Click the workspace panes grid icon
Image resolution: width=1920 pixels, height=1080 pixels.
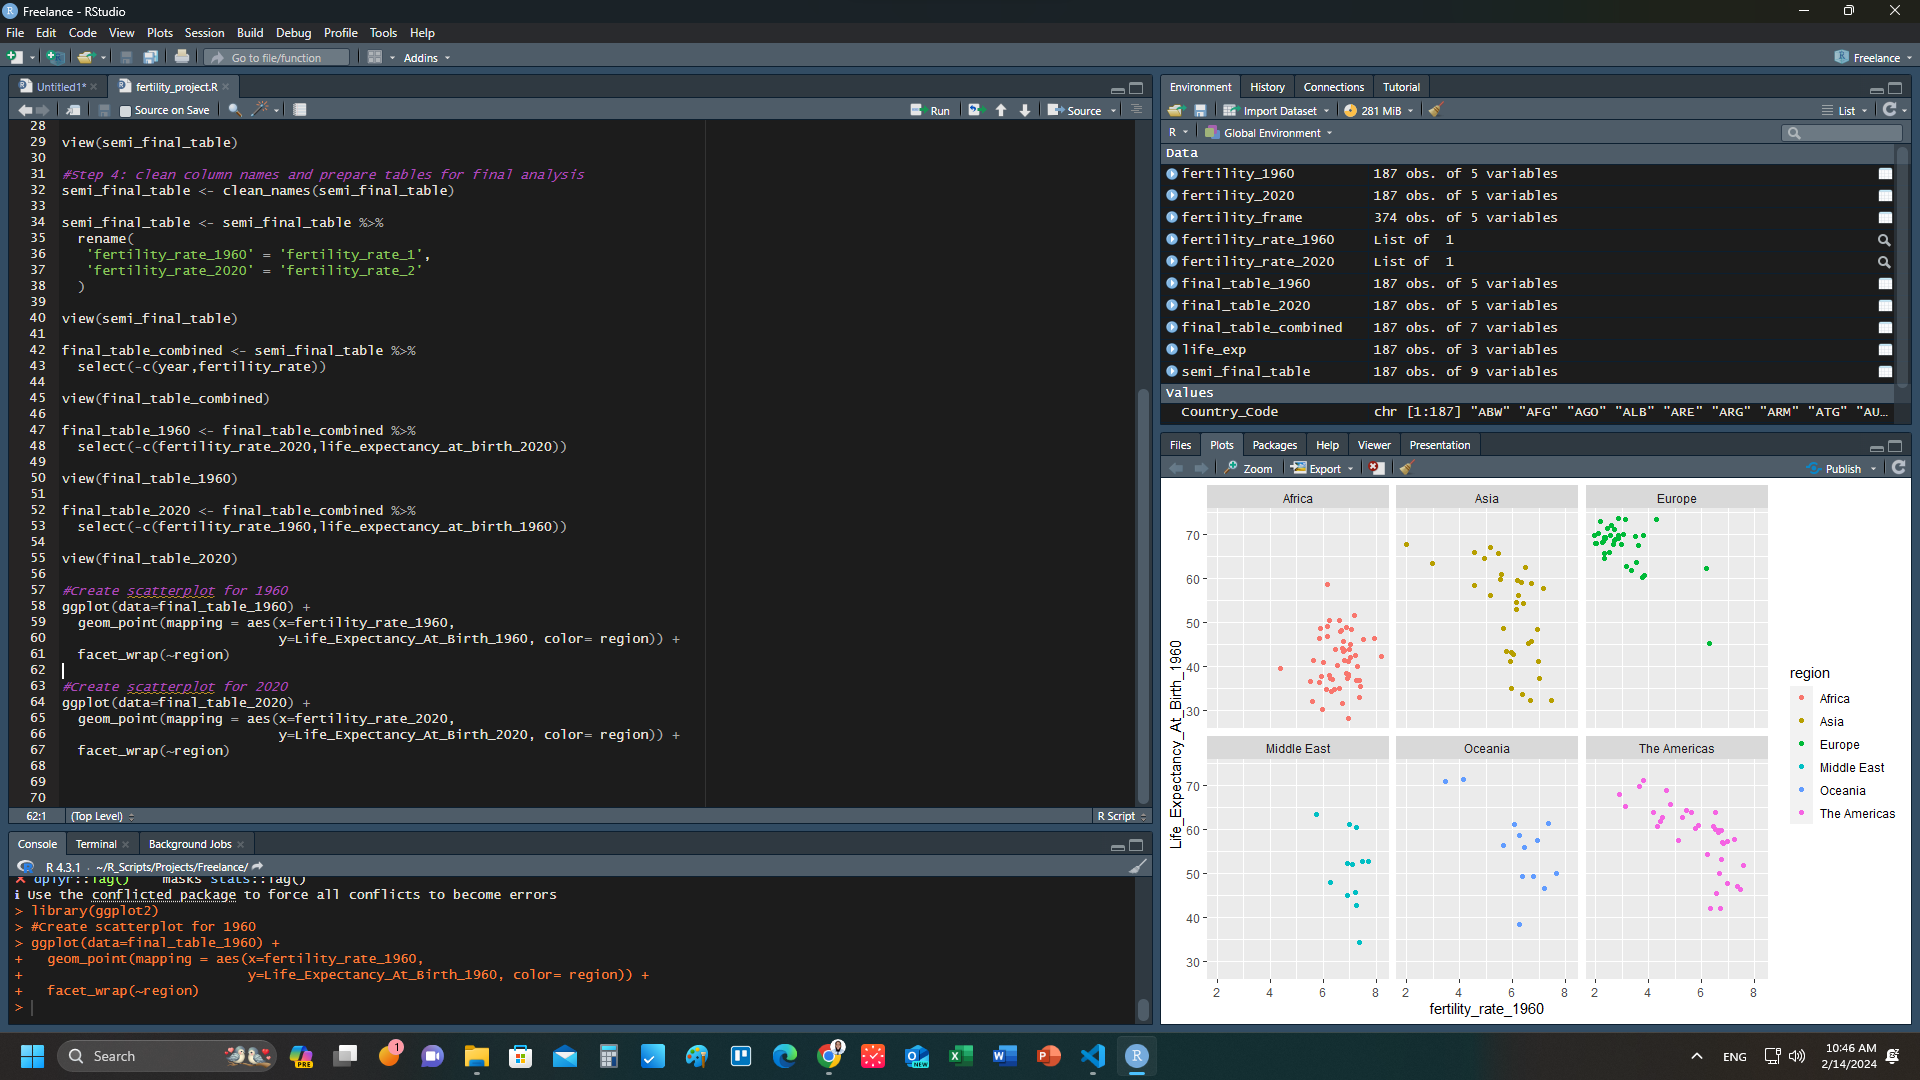(375, 57)
